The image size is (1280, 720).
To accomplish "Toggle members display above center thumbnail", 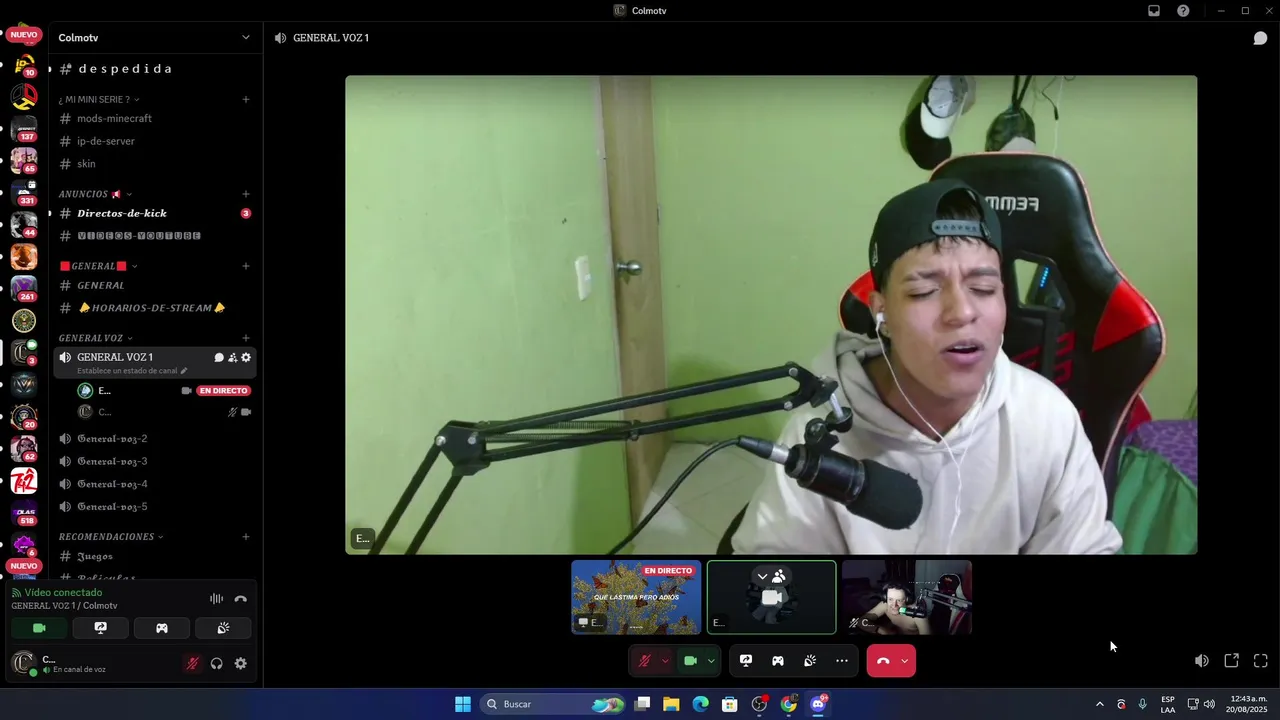I will (x=771, y=577).
